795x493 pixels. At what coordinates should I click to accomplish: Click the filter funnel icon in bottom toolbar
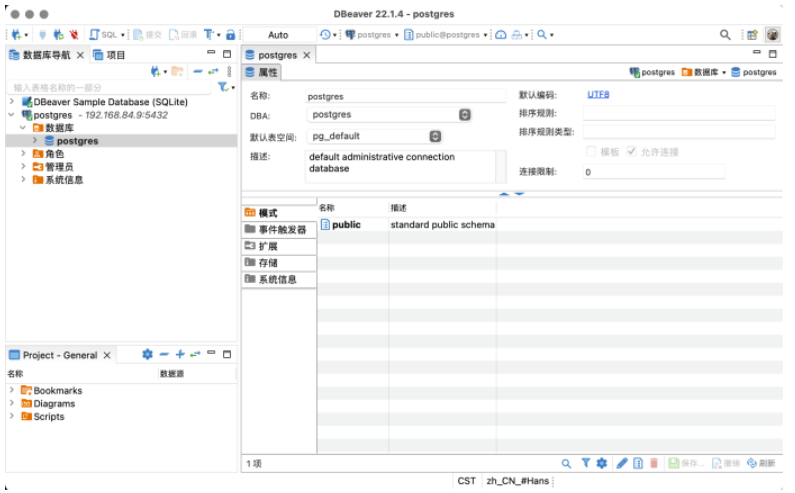[x=586, y=463]
